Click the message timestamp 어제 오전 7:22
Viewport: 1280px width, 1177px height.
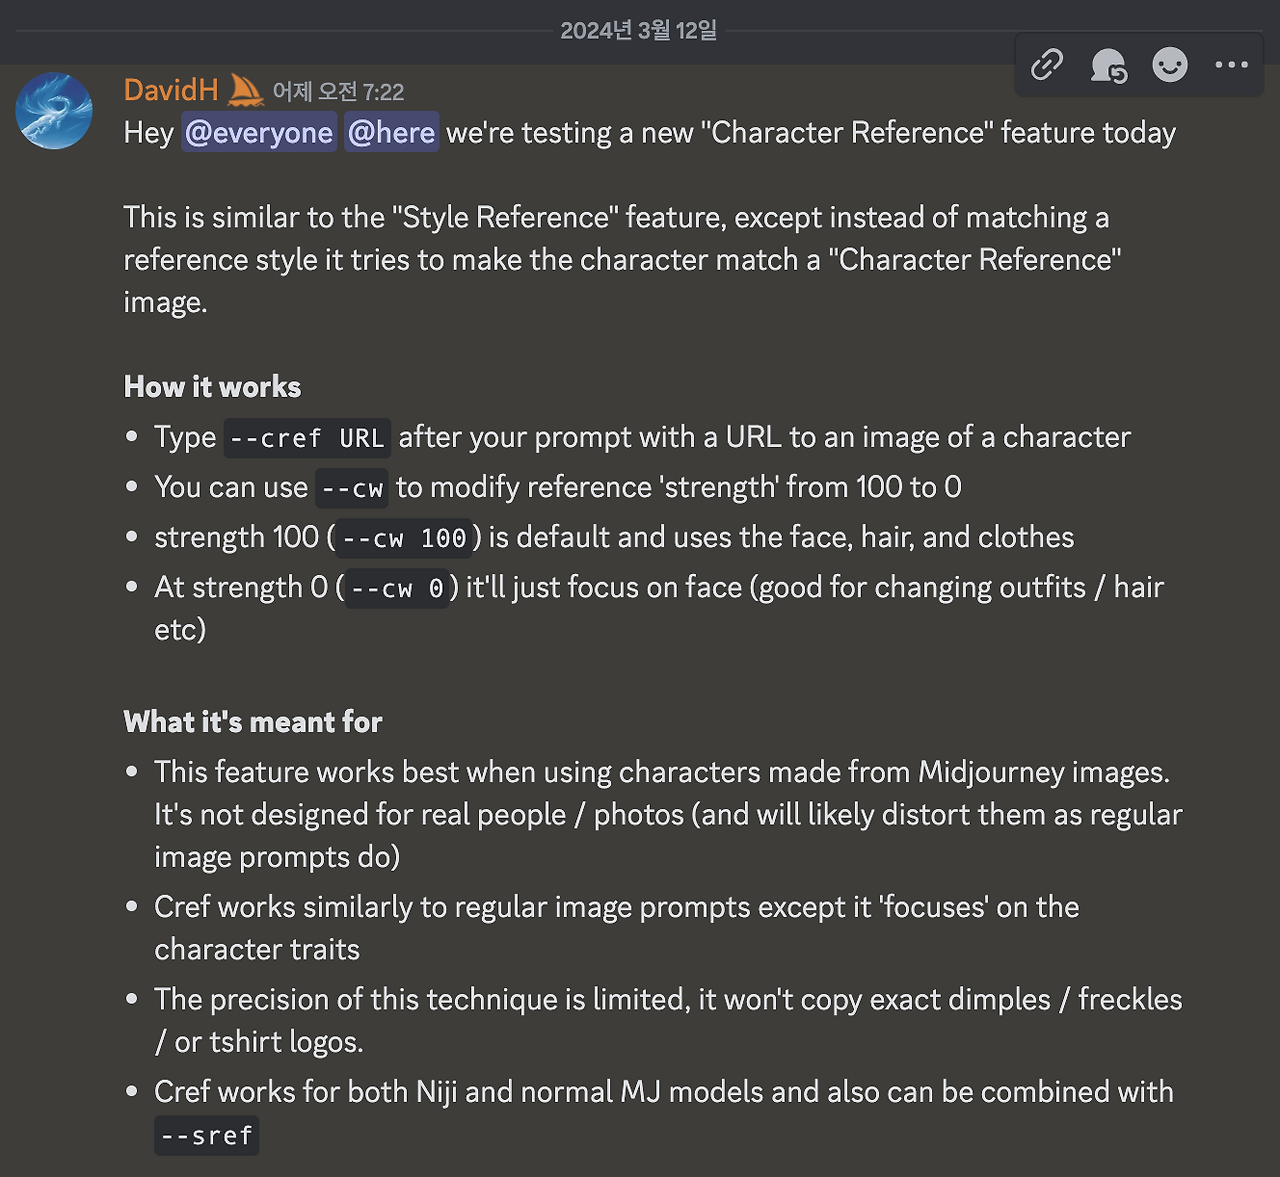coord(338,92)
